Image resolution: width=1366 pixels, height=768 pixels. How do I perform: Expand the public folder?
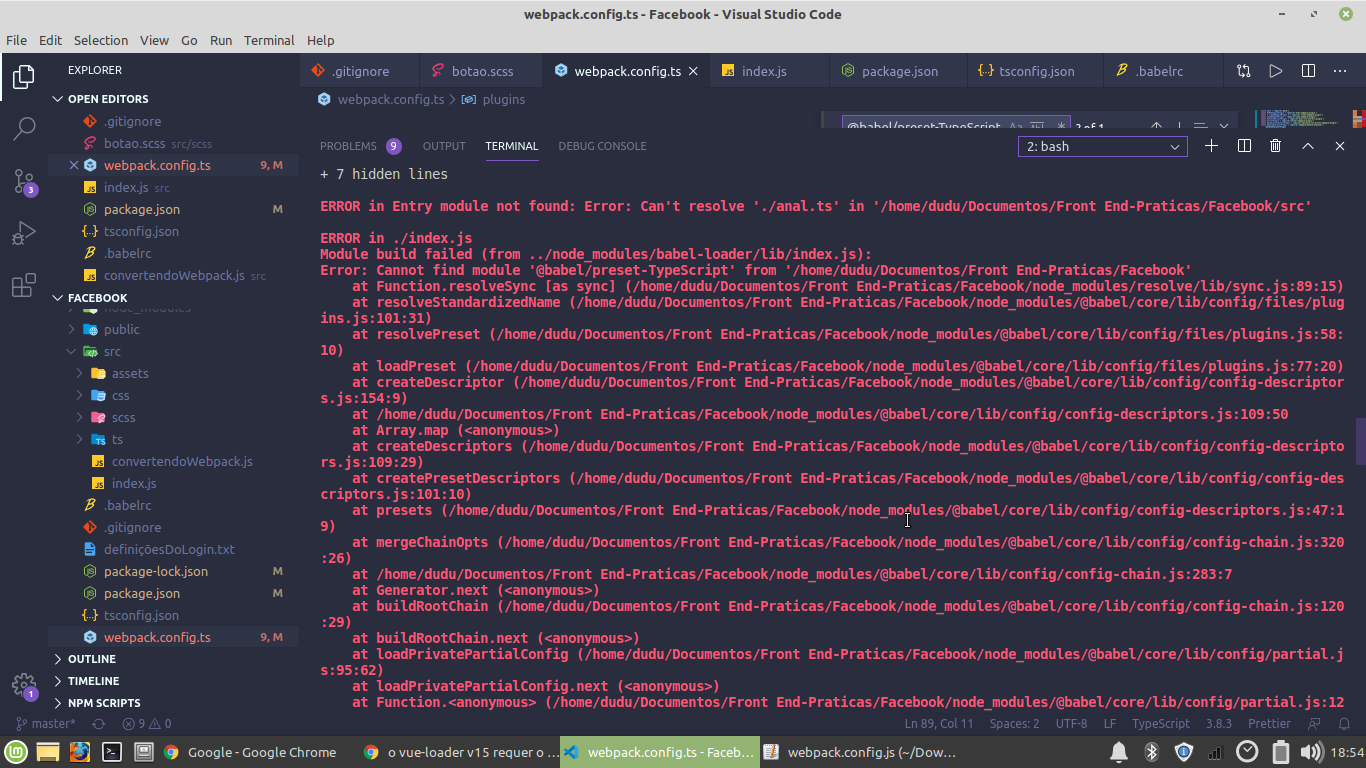(173, 329)
